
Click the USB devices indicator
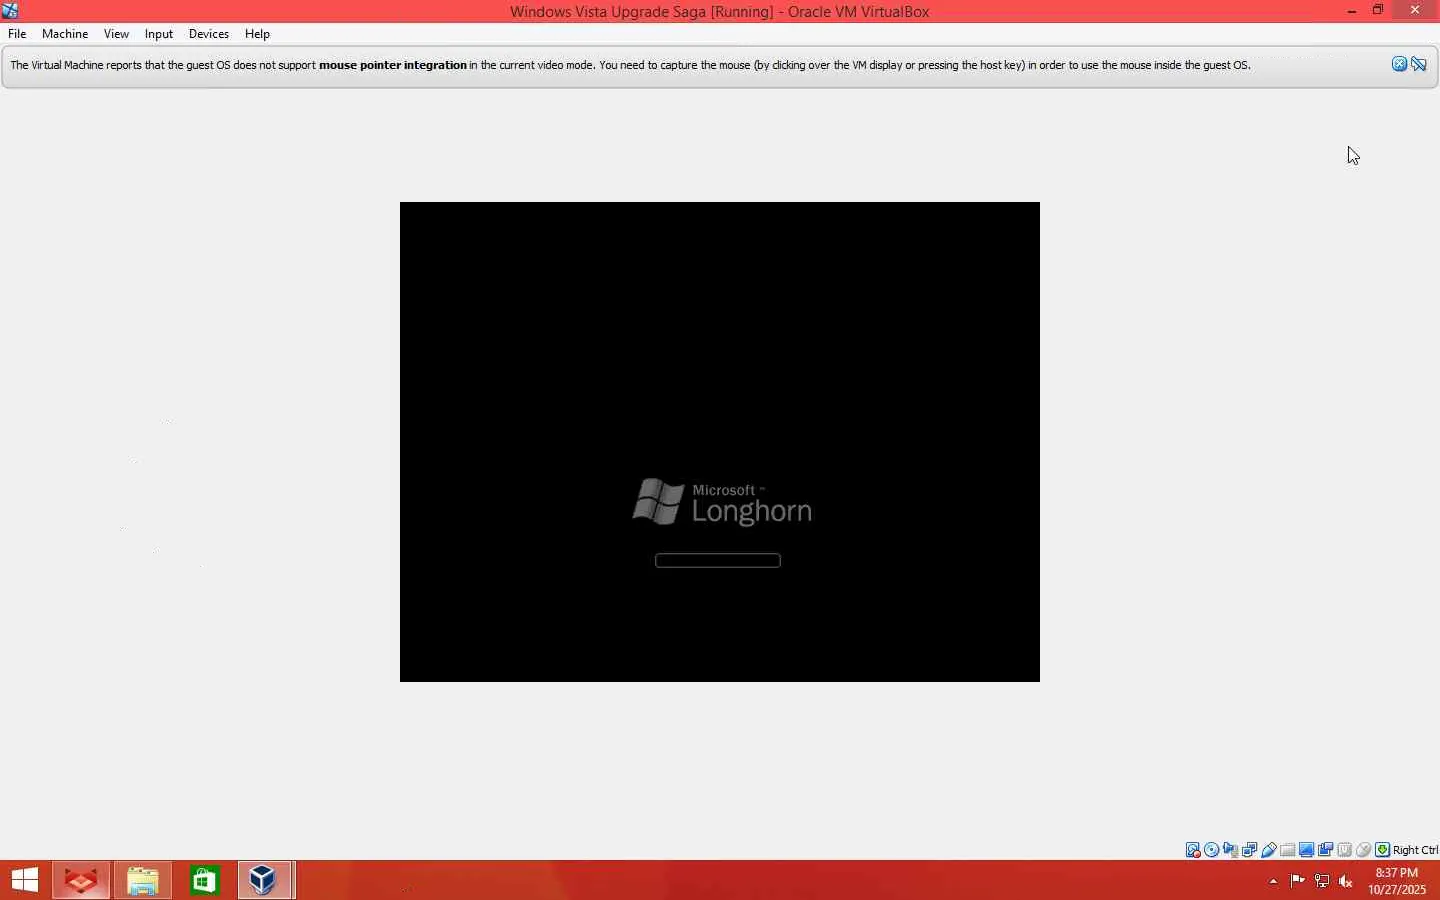[x=1269, y=850]
